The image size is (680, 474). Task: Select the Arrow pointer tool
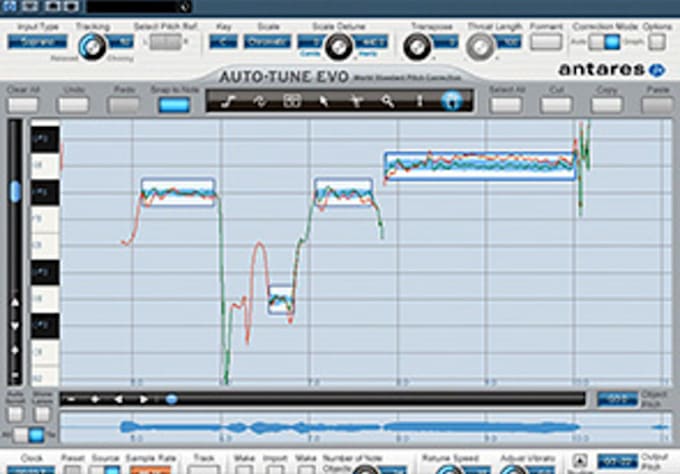[324, 101]
